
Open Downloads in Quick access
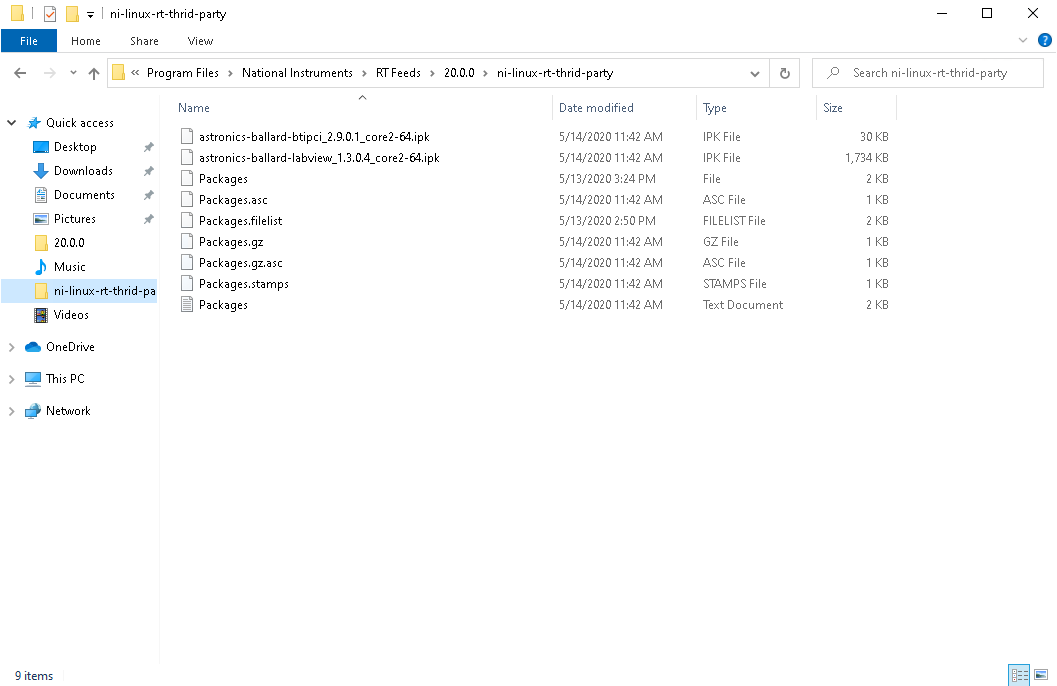click(83, 171)
